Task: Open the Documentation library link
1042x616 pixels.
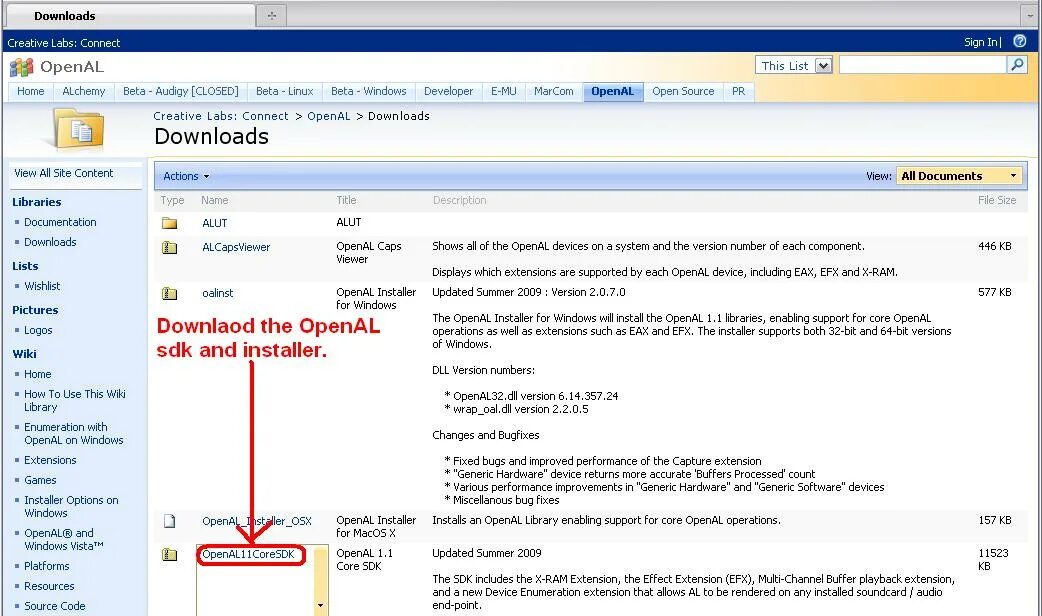Action: (60, 222)
